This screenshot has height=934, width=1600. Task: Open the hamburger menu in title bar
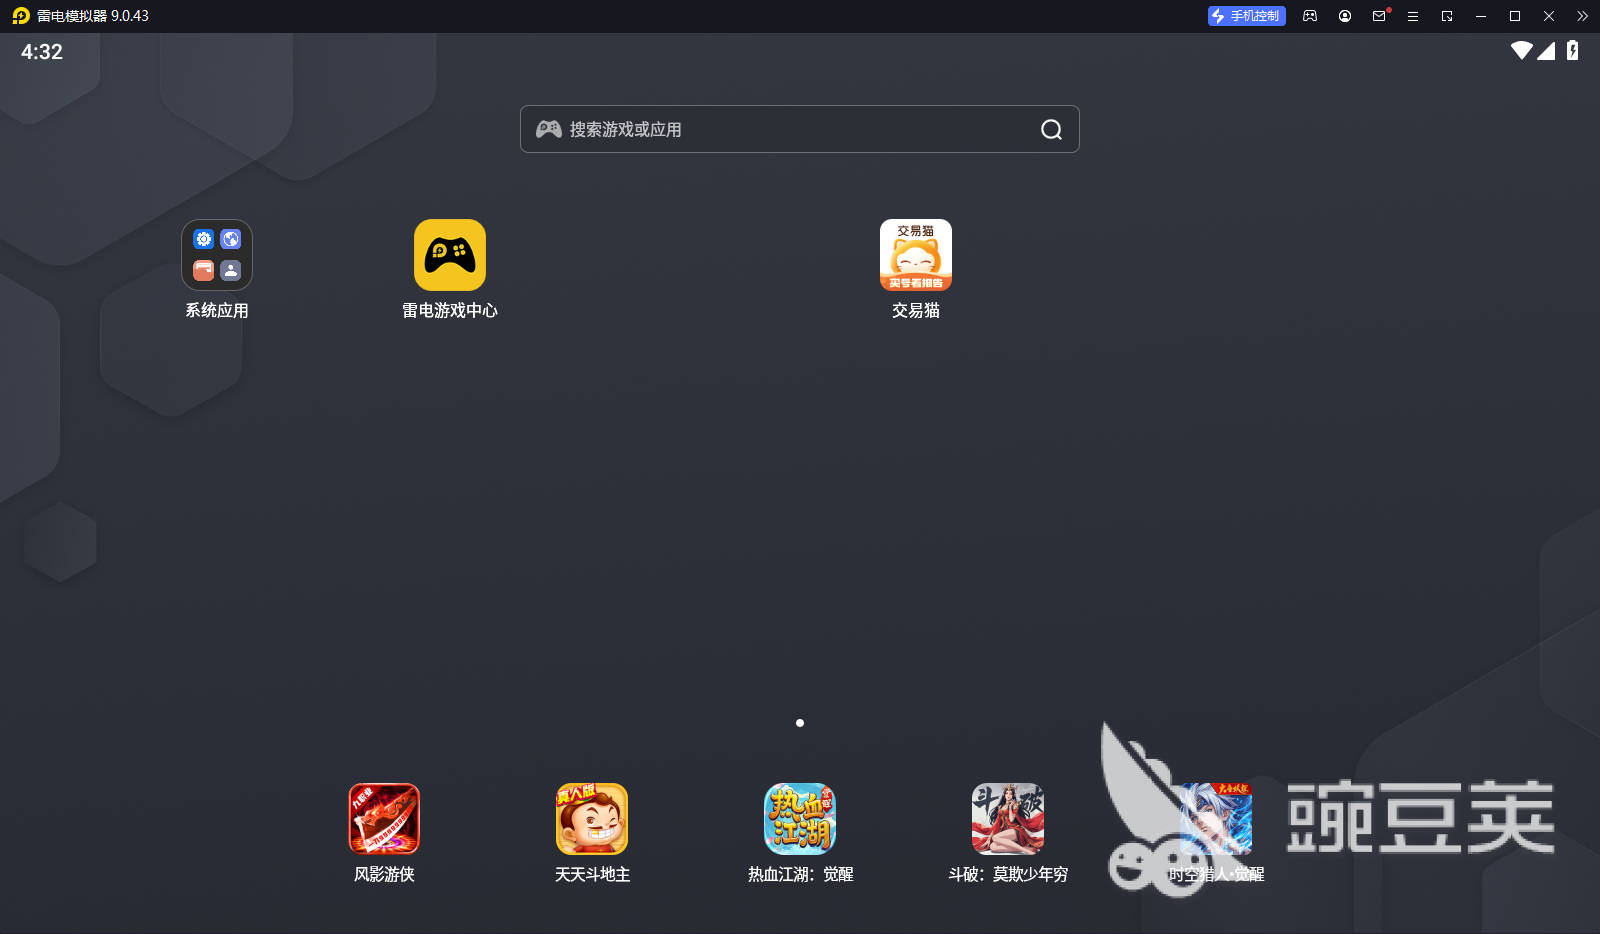pos(1413,16)
